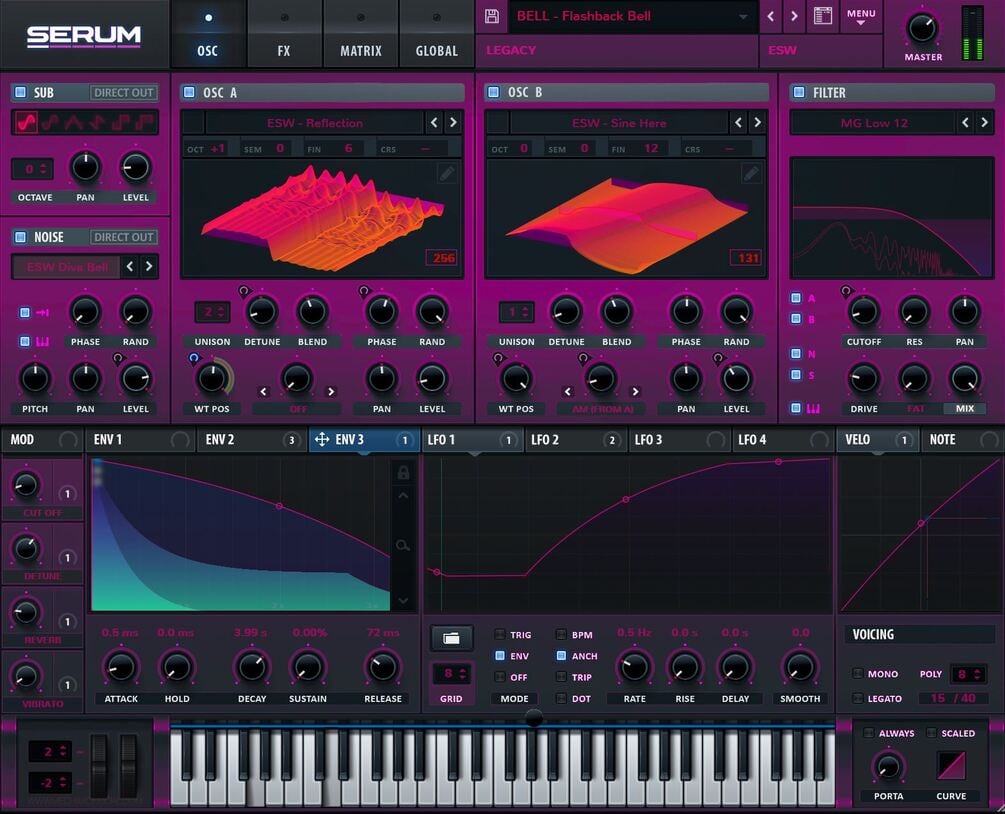Click SUB DIRECT OUT button
1005x814 pixels.
[x=124, y=92]
